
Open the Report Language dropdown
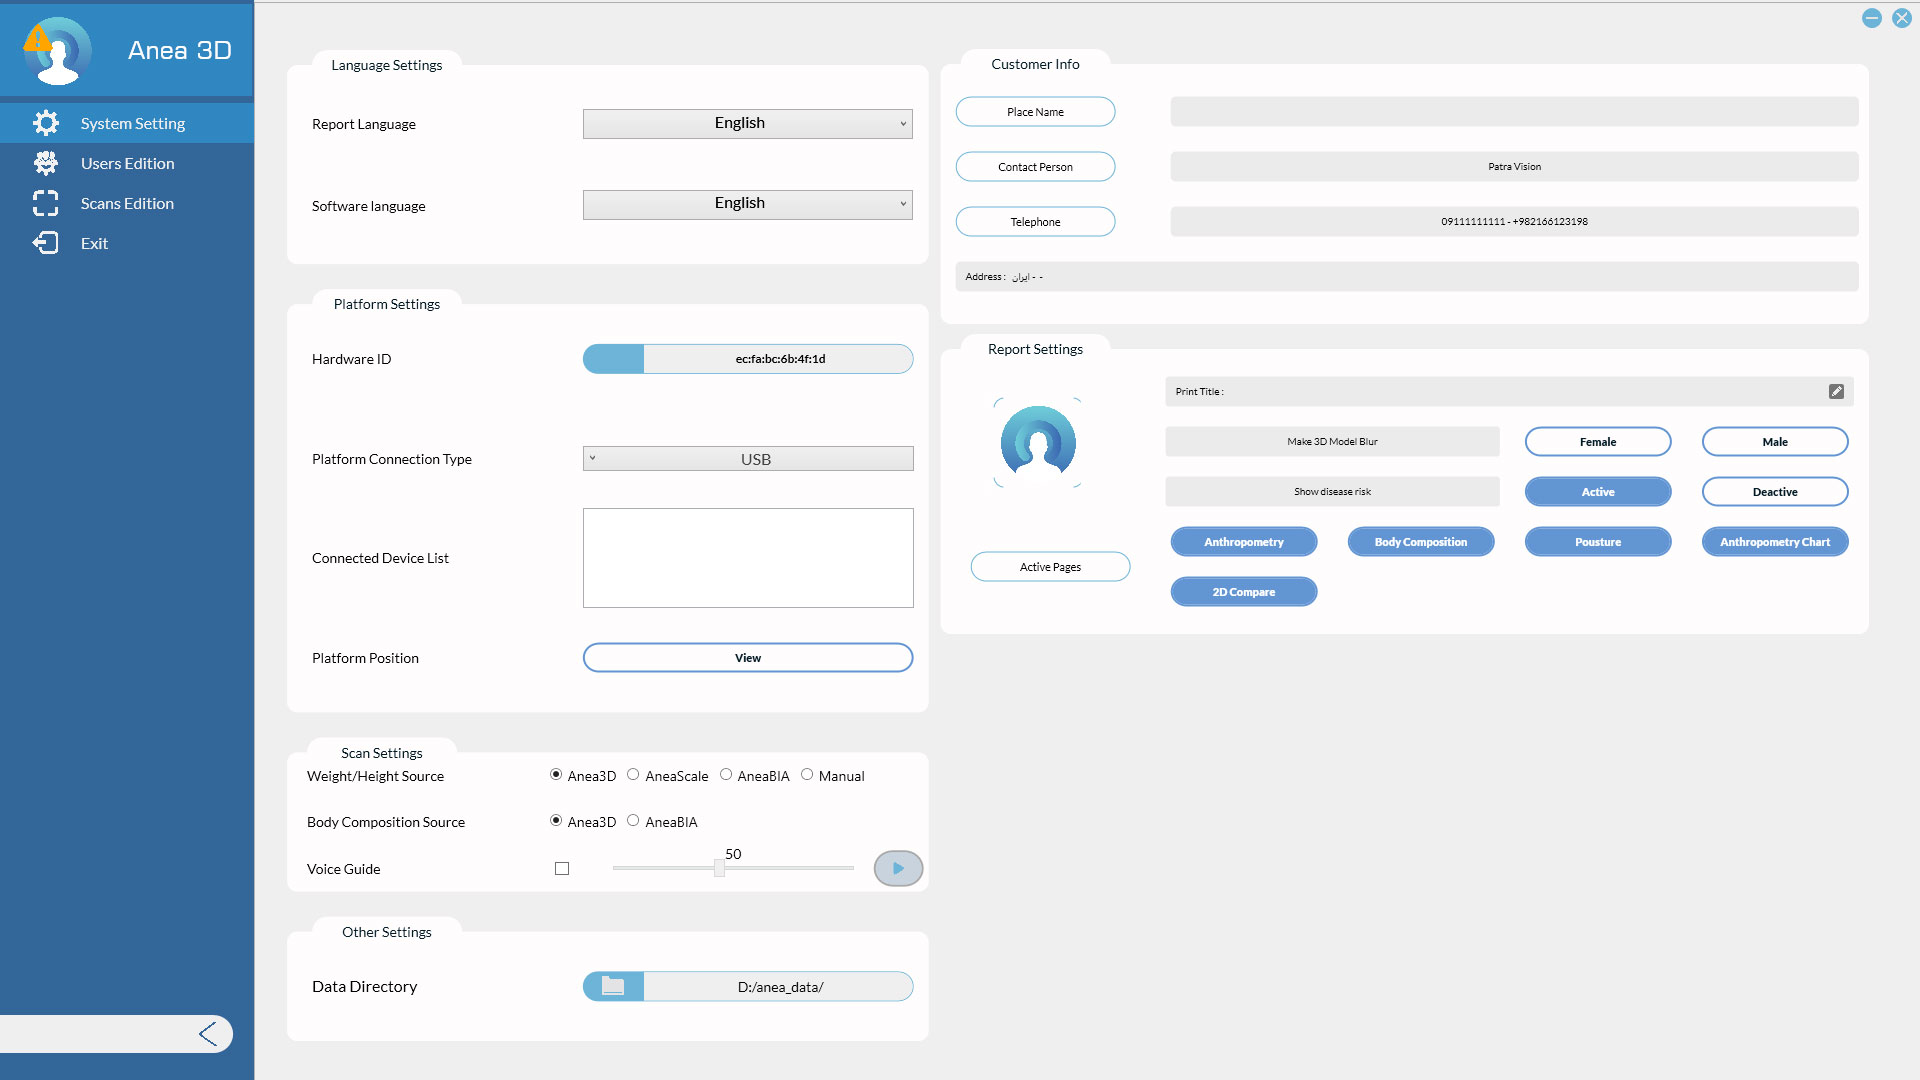(747, 123)
